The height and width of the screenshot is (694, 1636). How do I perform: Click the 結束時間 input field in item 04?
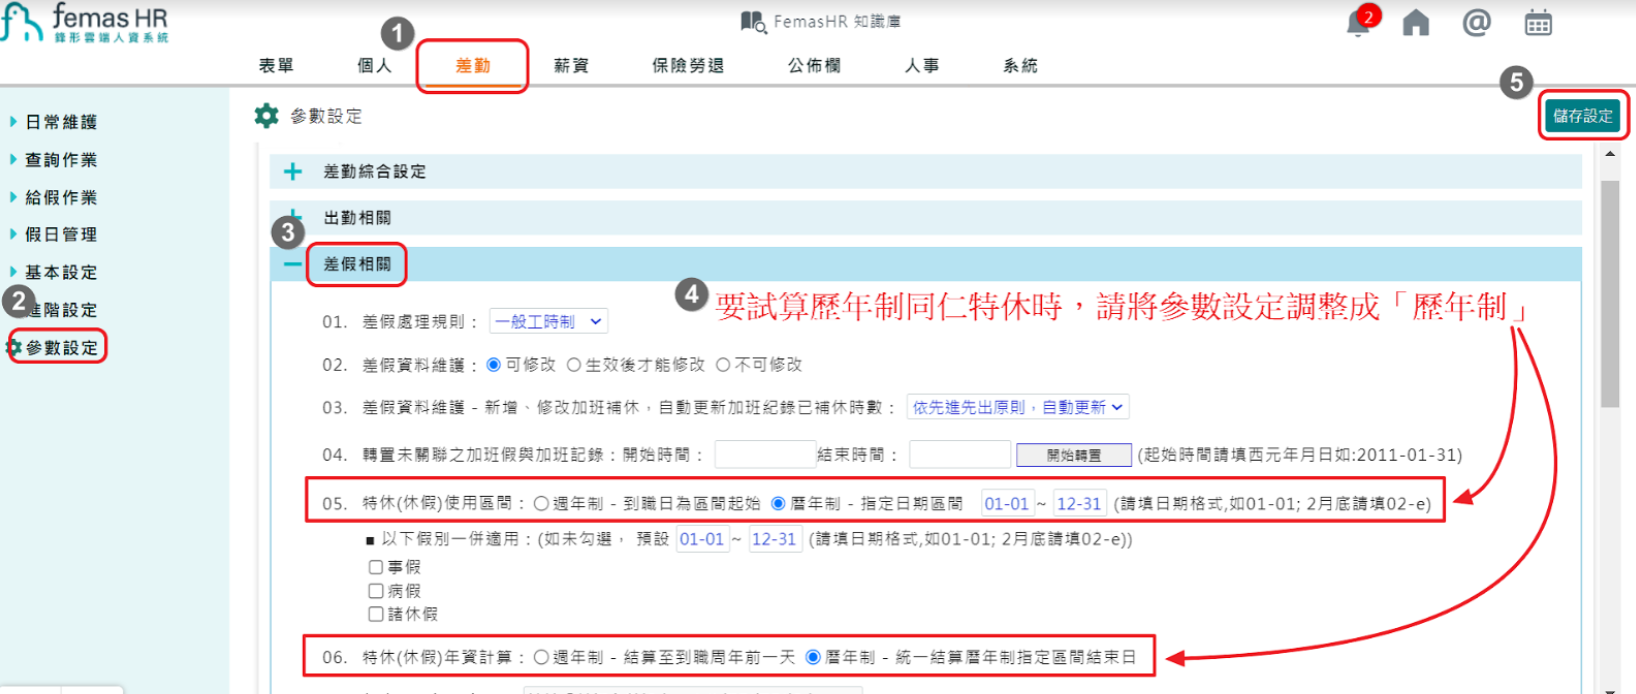[960, 455]
